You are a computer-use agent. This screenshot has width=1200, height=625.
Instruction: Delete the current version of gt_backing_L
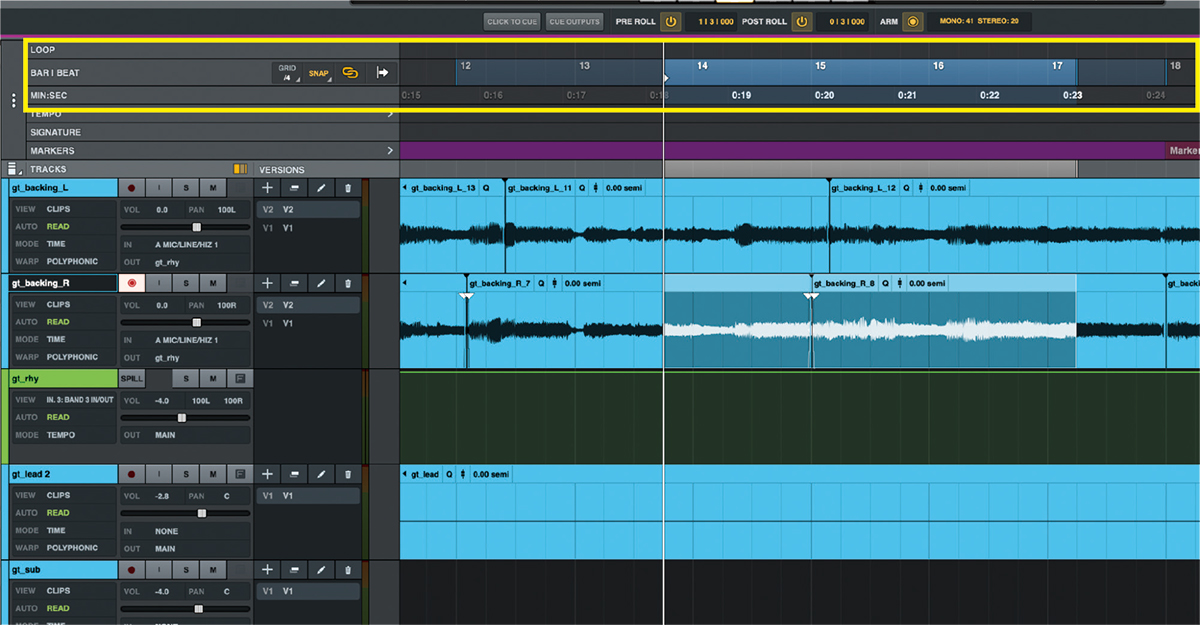348,188
